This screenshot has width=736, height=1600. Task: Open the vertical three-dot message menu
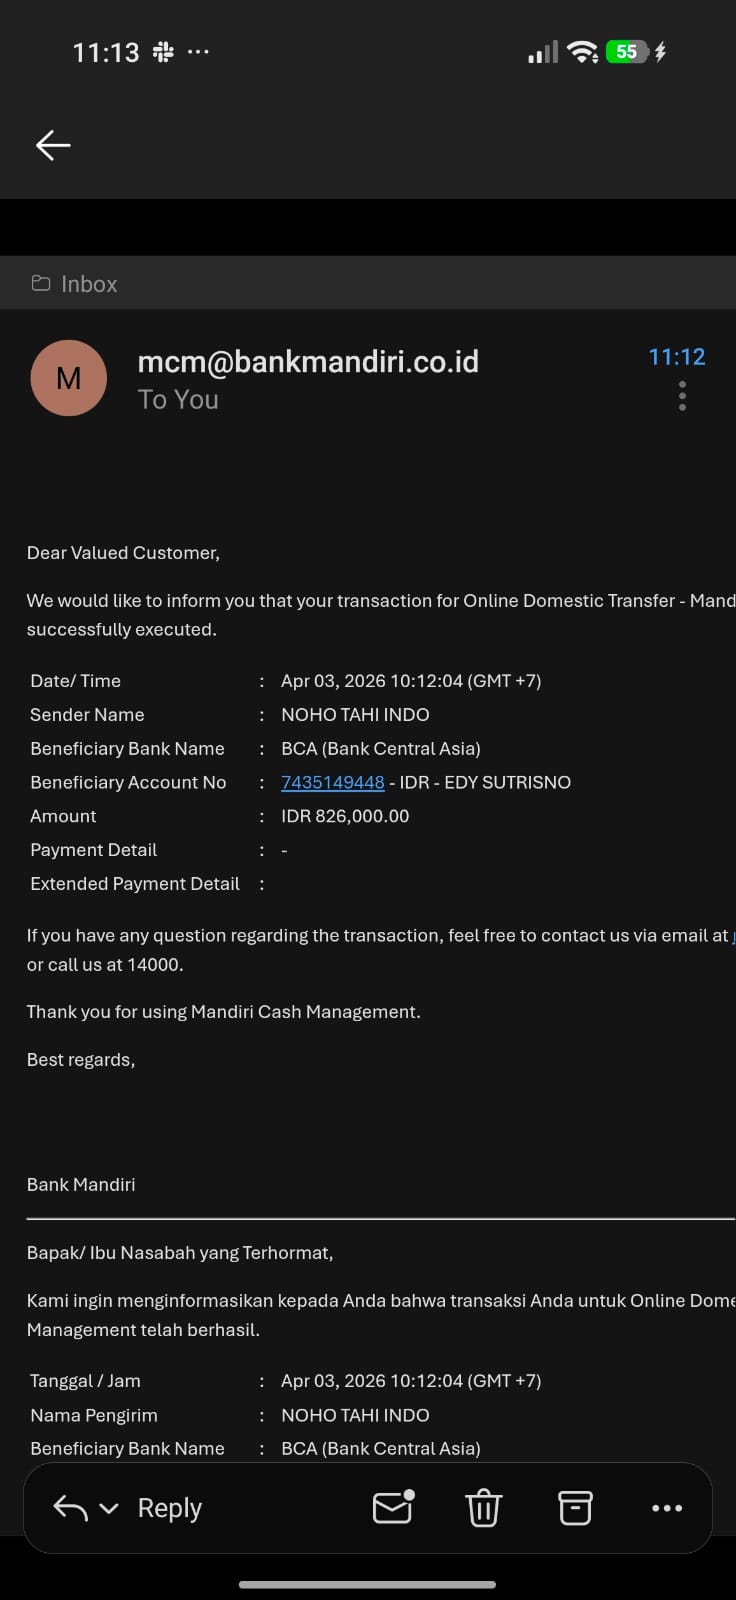pyautogui.click(x=682, y=396)
